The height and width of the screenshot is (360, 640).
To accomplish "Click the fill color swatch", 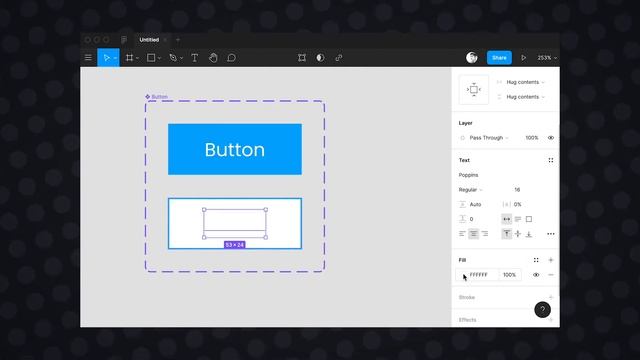I will coord(463,275).
